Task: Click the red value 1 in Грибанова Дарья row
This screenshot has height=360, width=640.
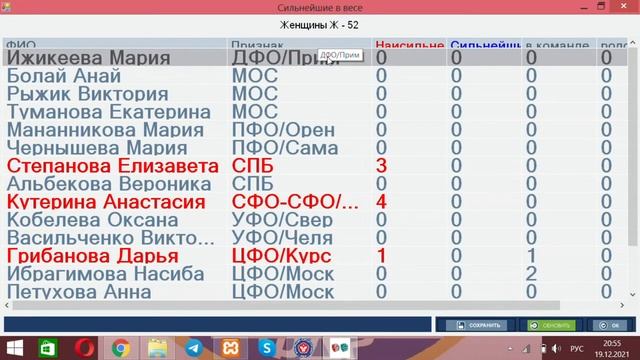Action: (381, 256)
